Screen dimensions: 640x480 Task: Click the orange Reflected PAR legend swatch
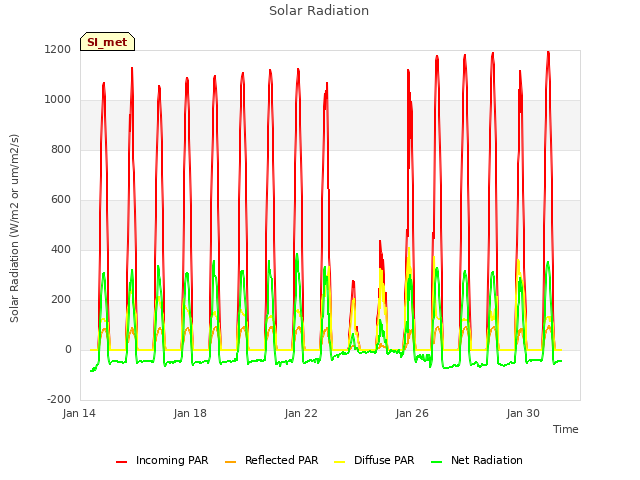tap(231, 462)
